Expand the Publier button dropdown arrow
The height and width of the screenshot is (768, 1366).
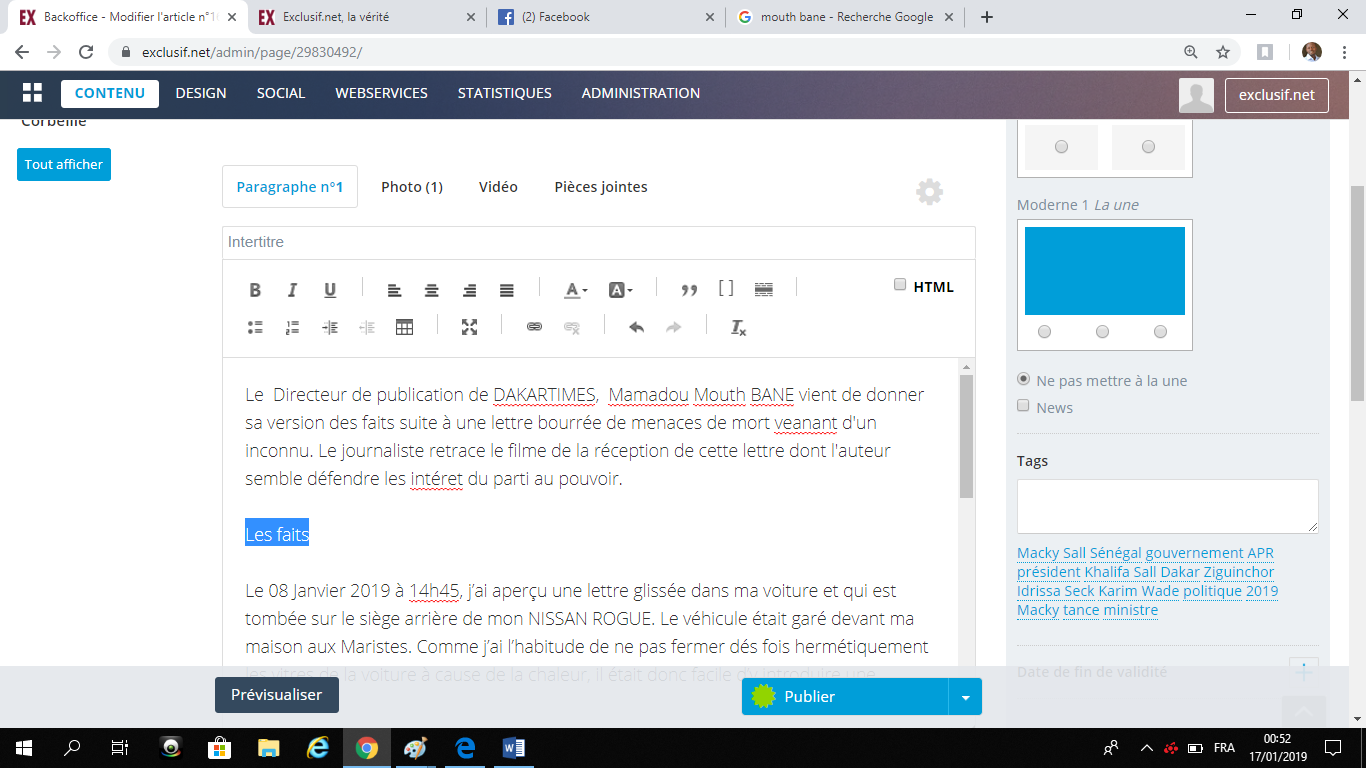click(965, 697)
